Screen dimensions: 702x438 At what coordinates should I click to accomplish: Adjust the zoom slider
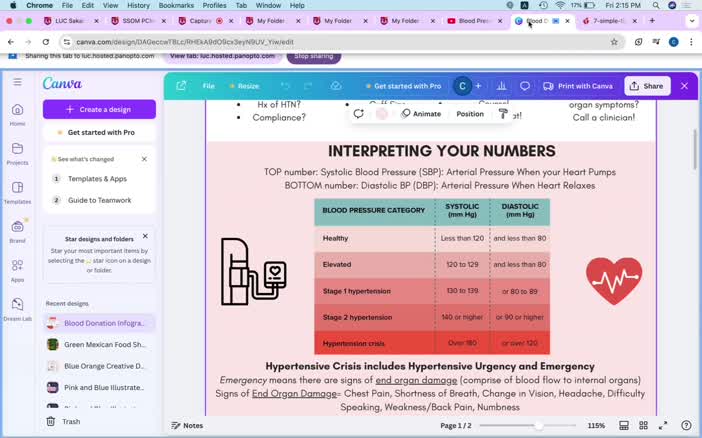(539, 425)
